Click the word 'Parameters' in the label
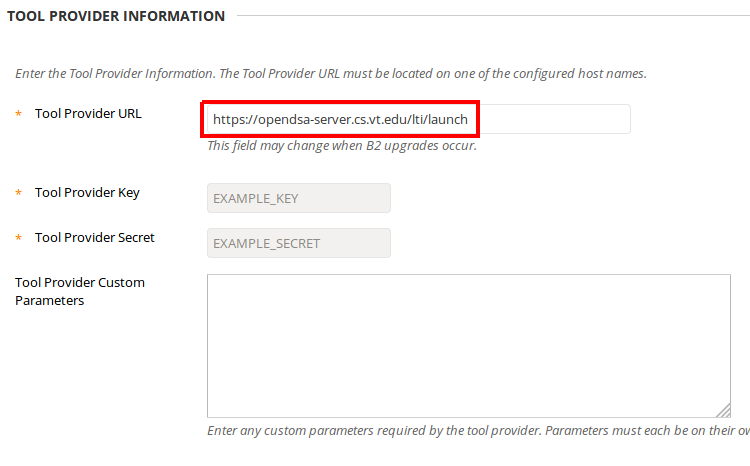 49,300
